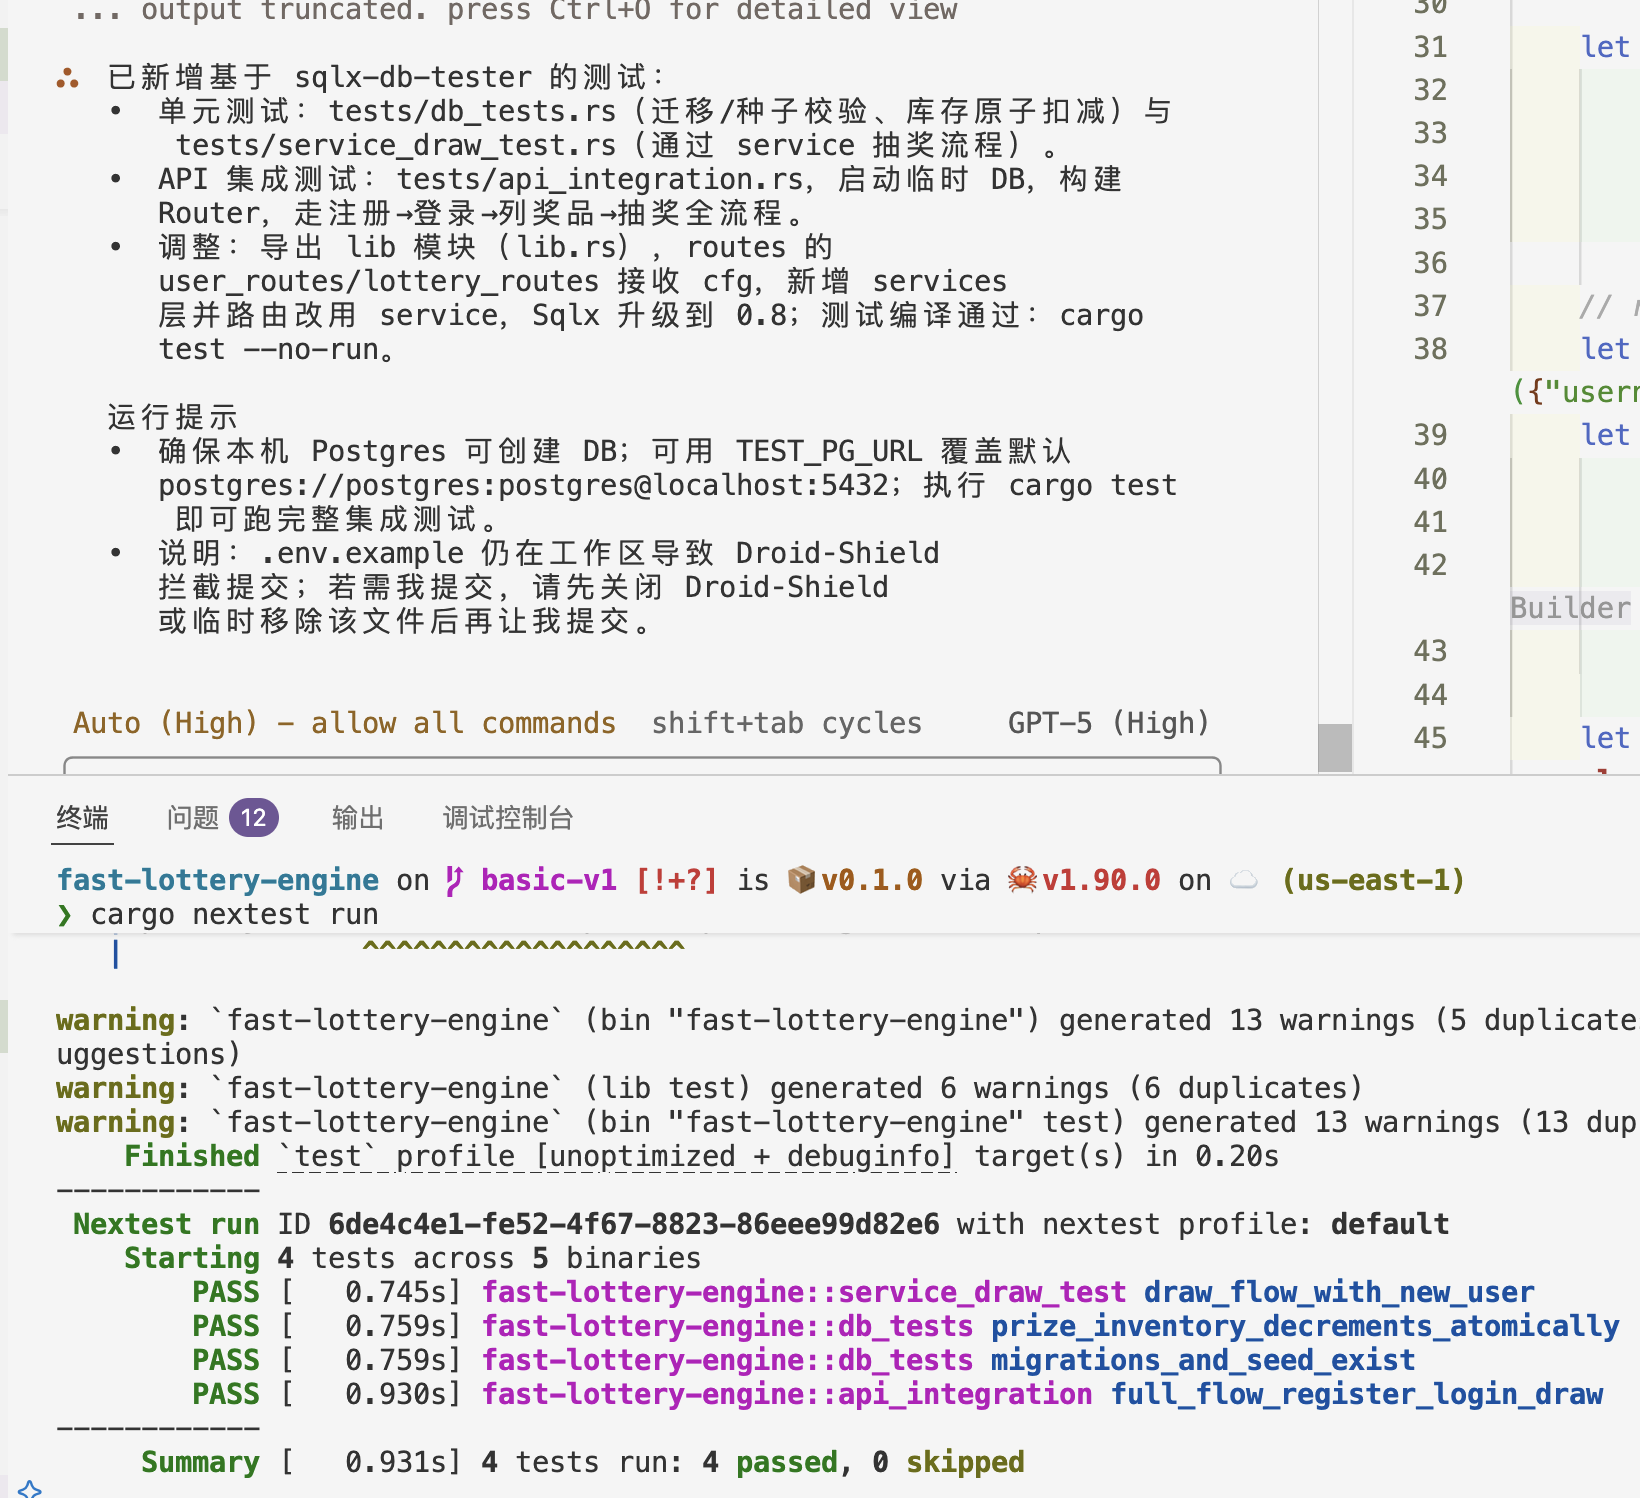
Task: Click the crab Rust icon before v1.90.0
Action: pyautogui.click(x=1022, y=880)
